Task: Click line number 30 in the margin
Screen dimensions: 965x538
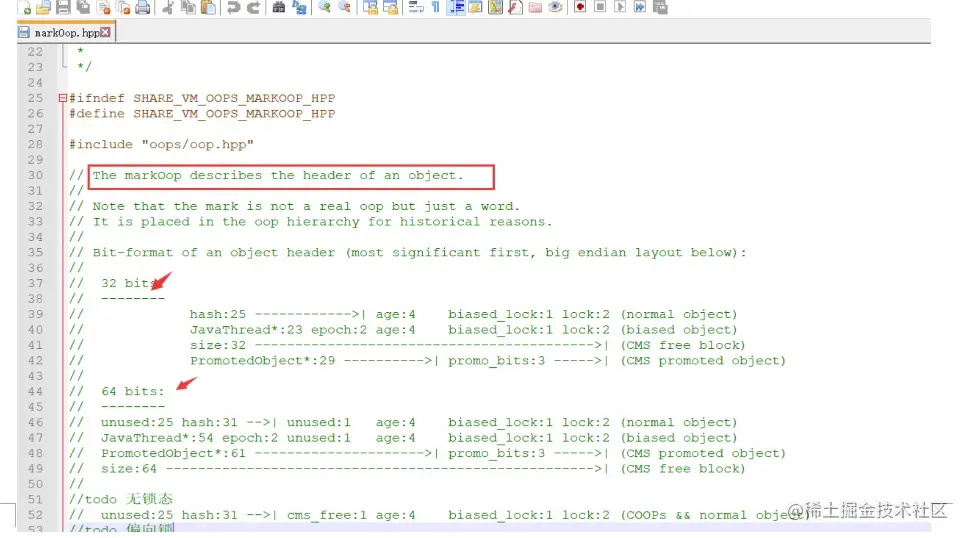Action: [35, 175]
